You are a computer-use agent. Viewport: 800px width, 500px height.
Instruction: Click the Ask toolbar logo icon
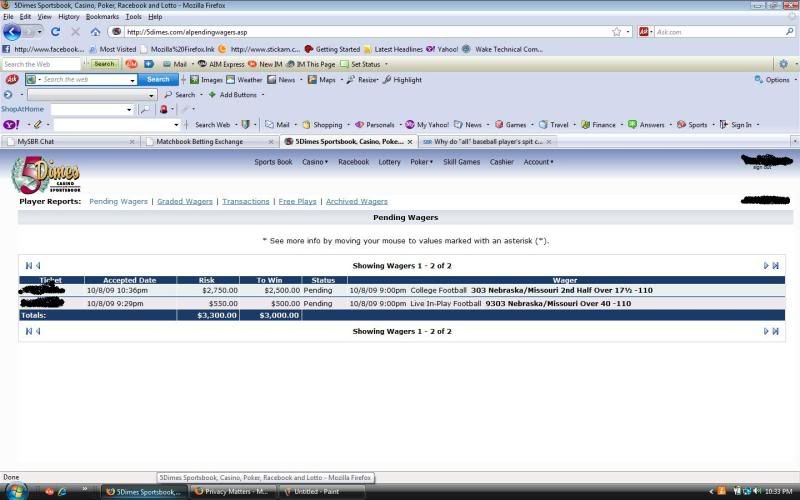pos(11,79)
